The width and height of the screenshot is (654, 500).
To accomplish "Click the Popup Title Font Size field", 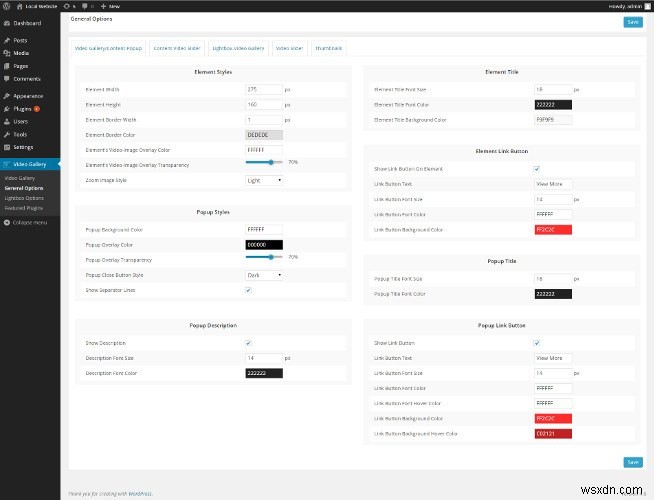I will [553, 279].
